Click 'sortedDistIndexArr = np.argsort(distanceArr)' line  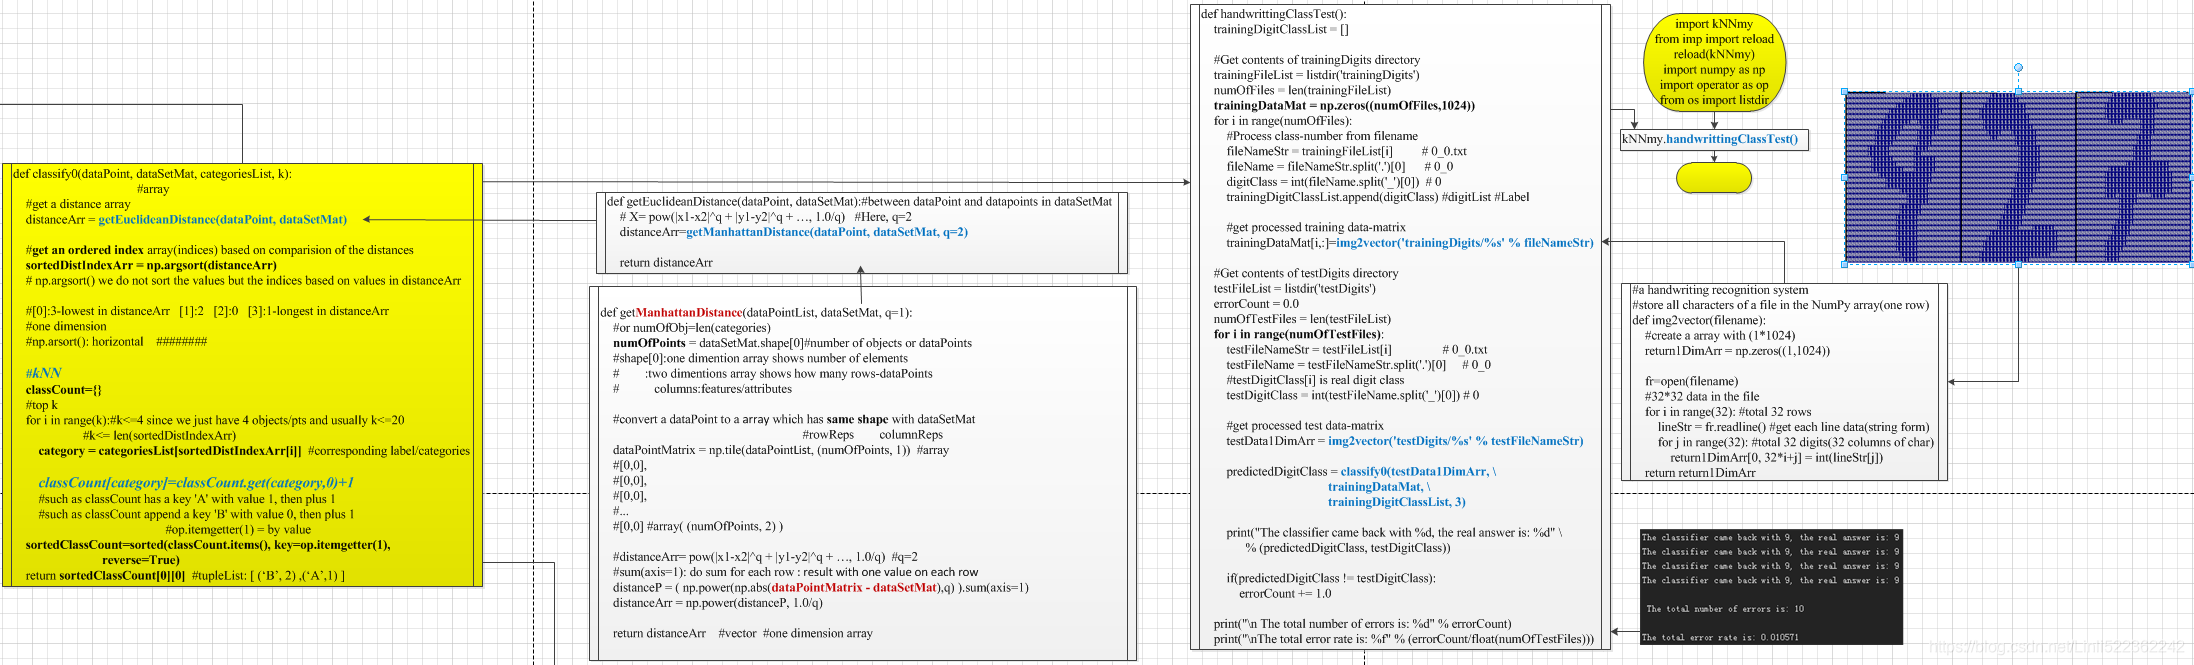pos(151,266)
